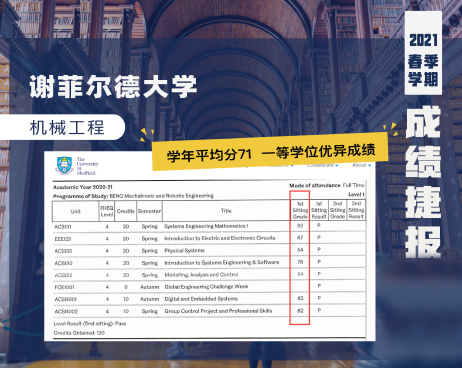
Task: Click the grade for Physical Systems
Action: (x=300, y=250)
